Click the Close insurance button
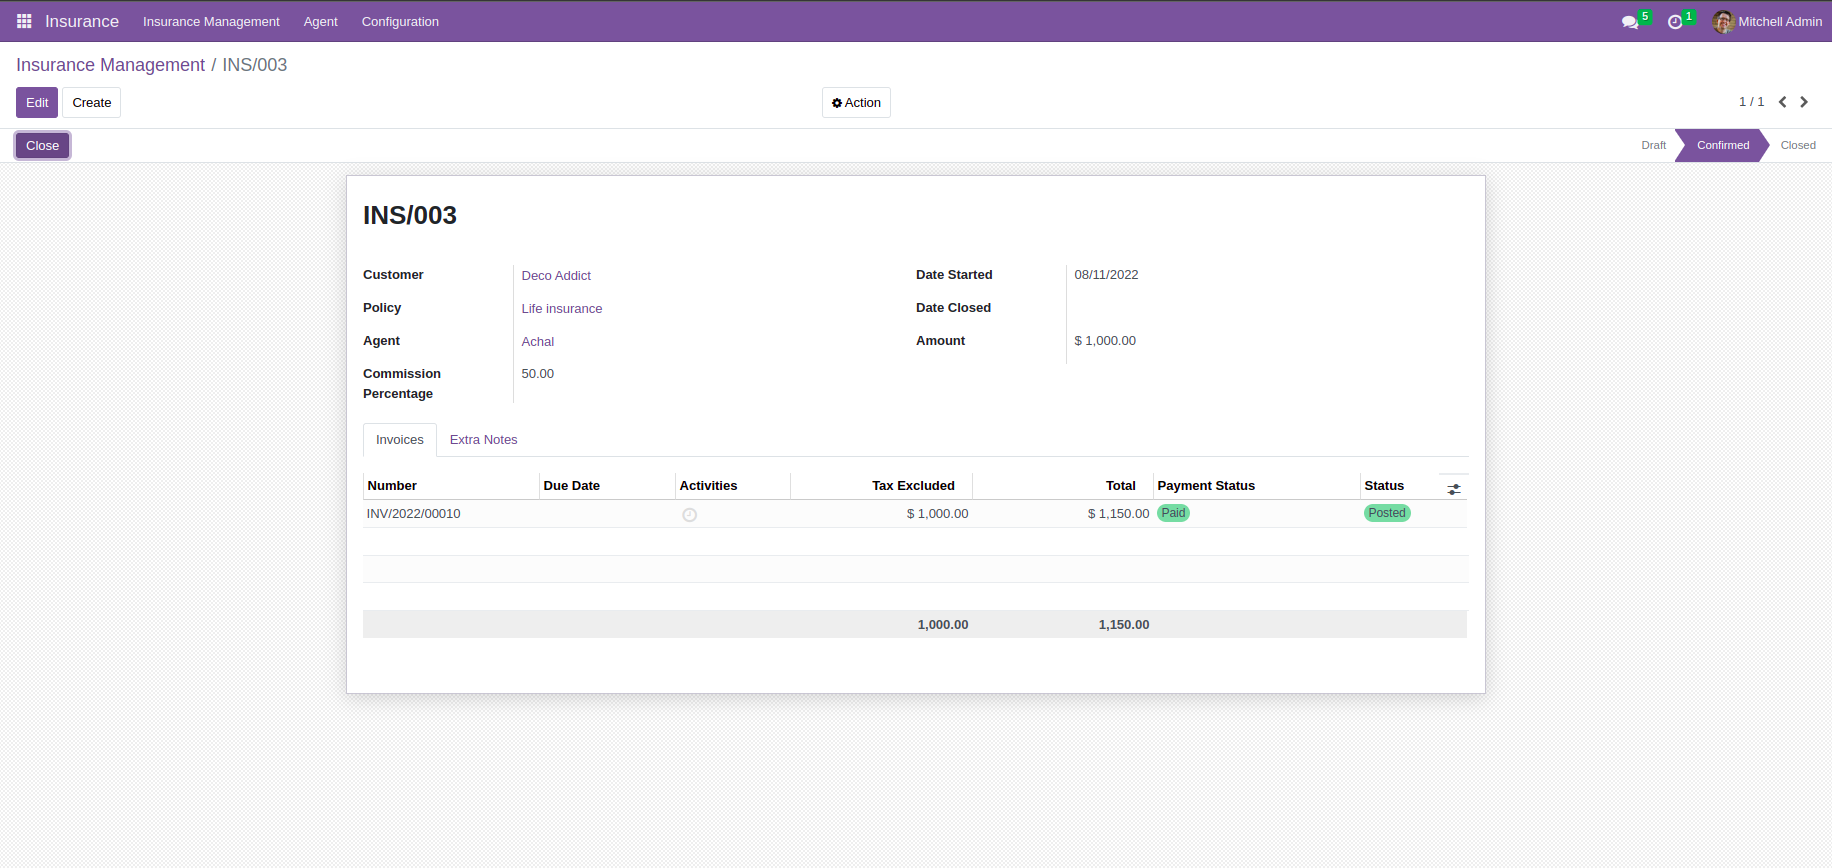 (43, 146)
